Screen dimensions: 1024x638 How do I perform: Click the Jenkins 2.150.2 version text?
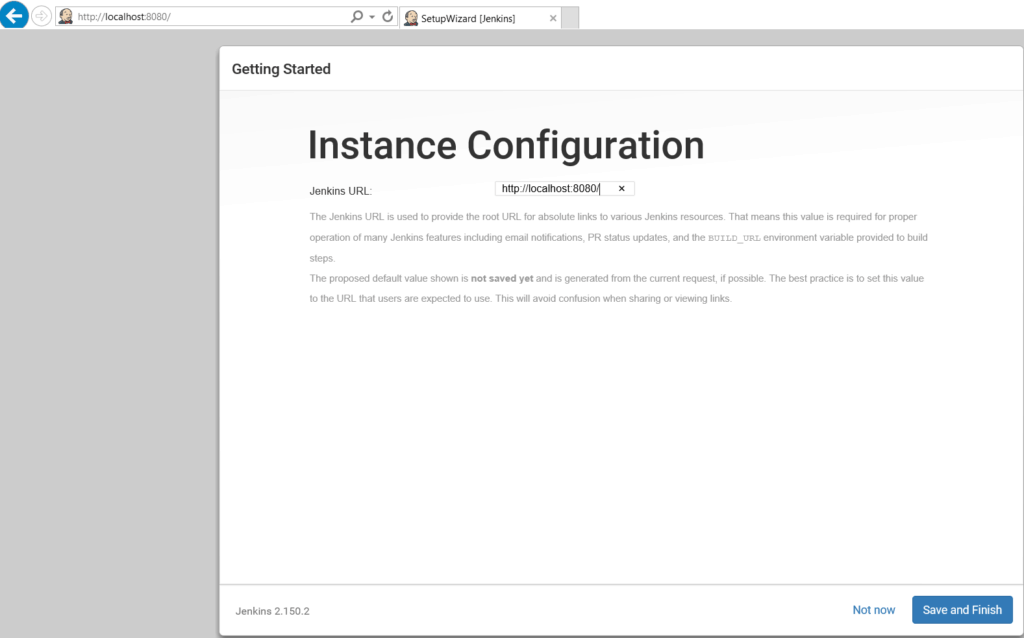[272, 611]
